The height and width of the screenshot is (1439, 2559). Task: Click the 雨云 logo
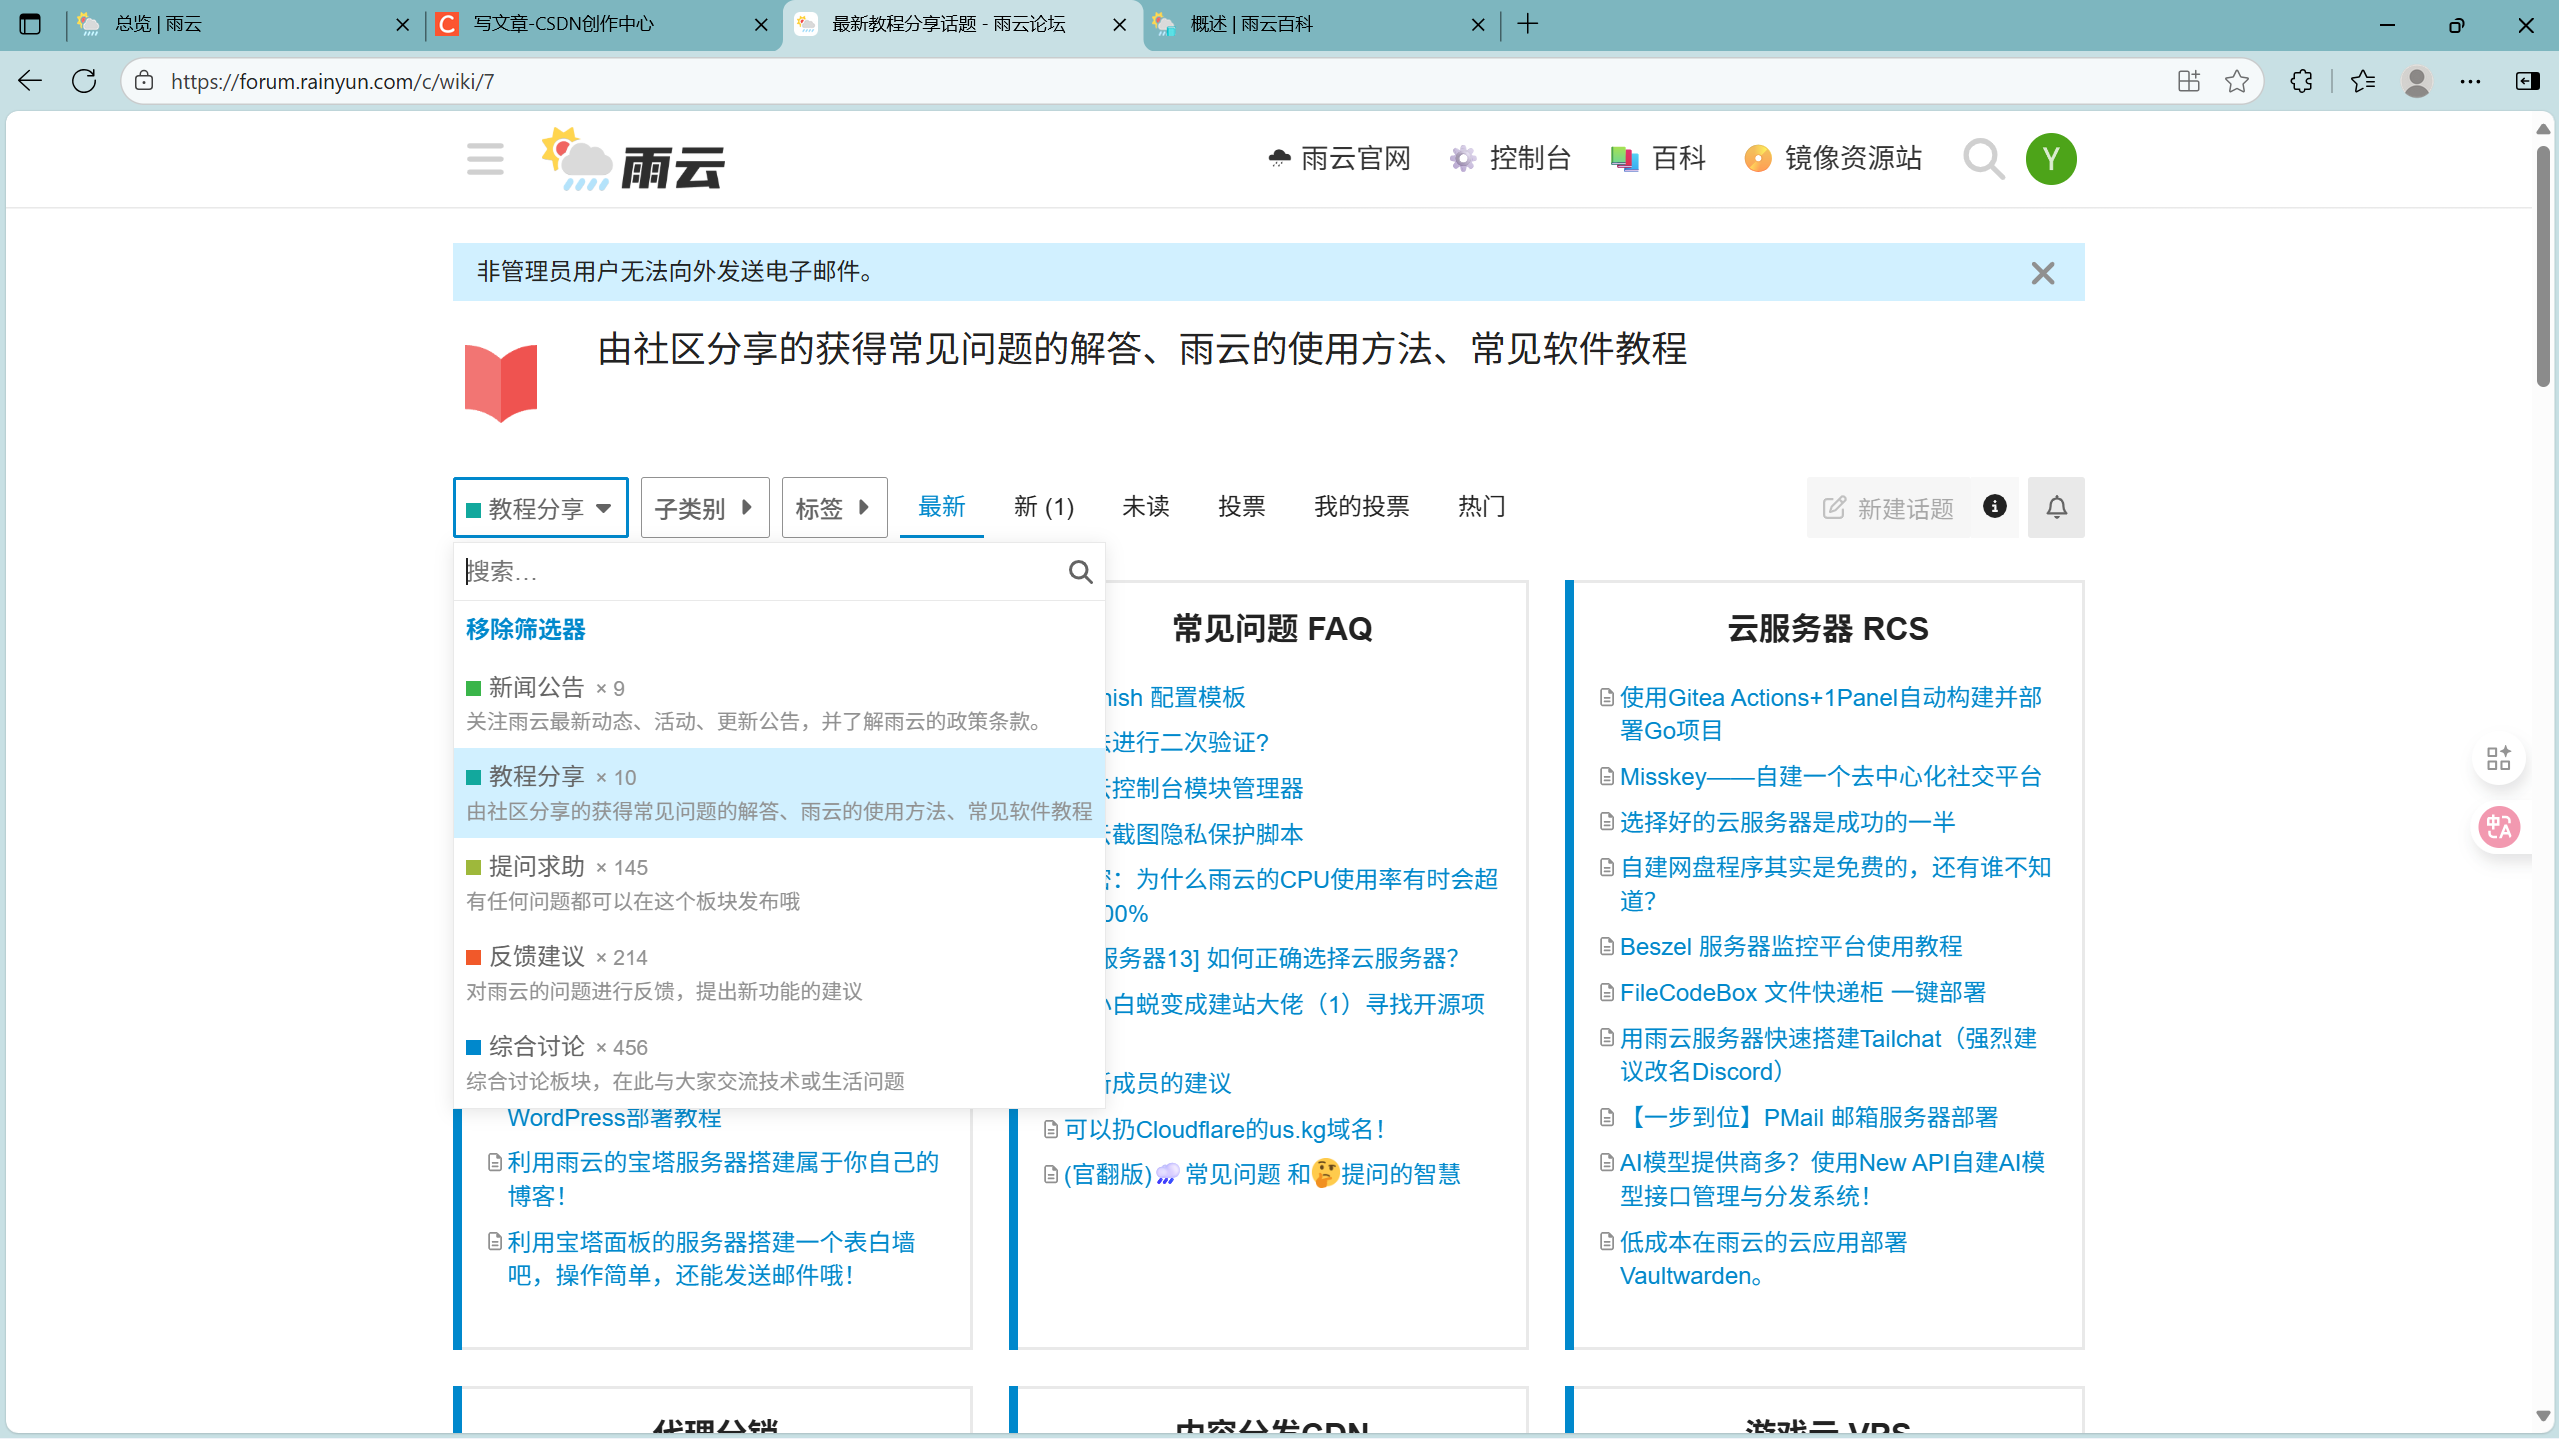(633, 160)
